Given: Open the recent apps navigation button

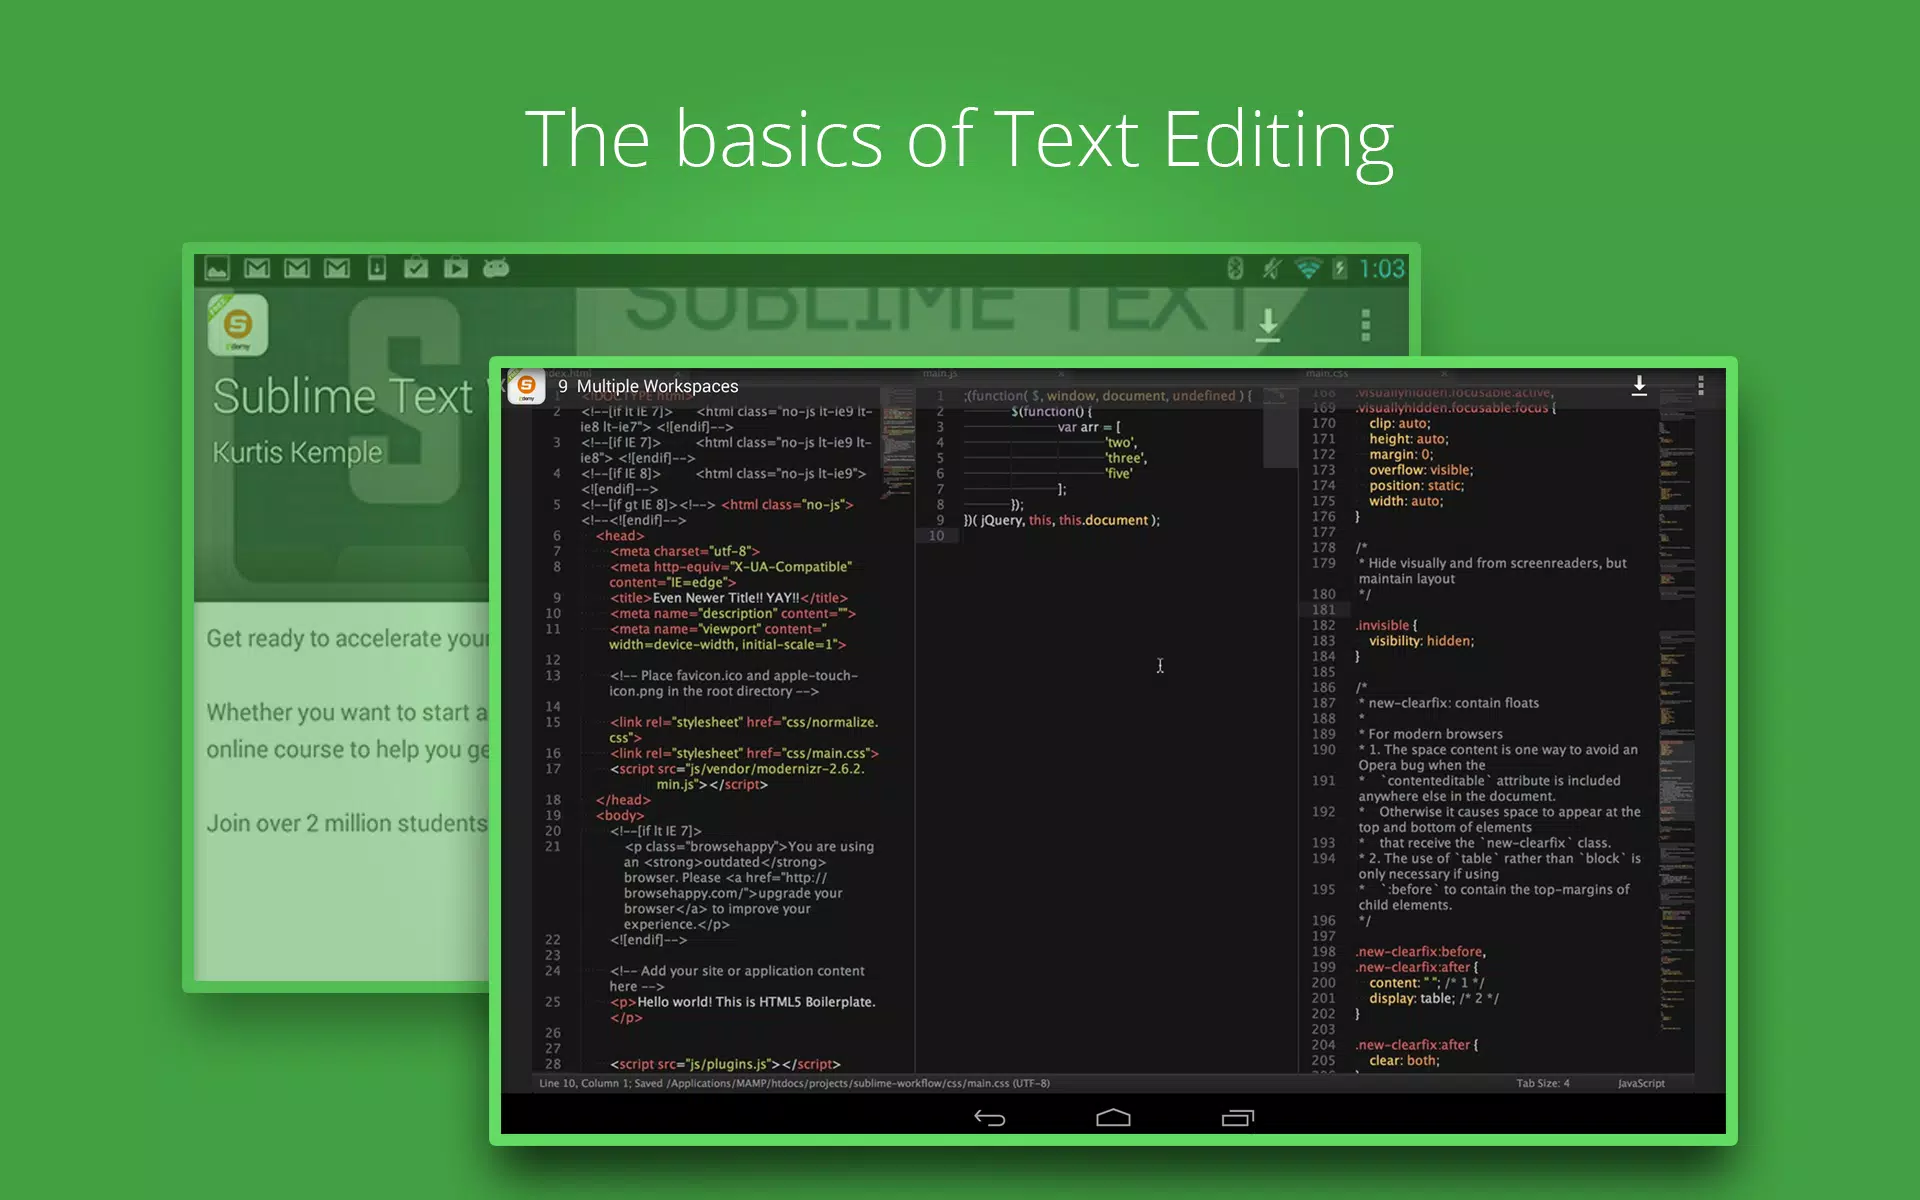Looking at the screenshot, I should [x=1237, y=1118].
